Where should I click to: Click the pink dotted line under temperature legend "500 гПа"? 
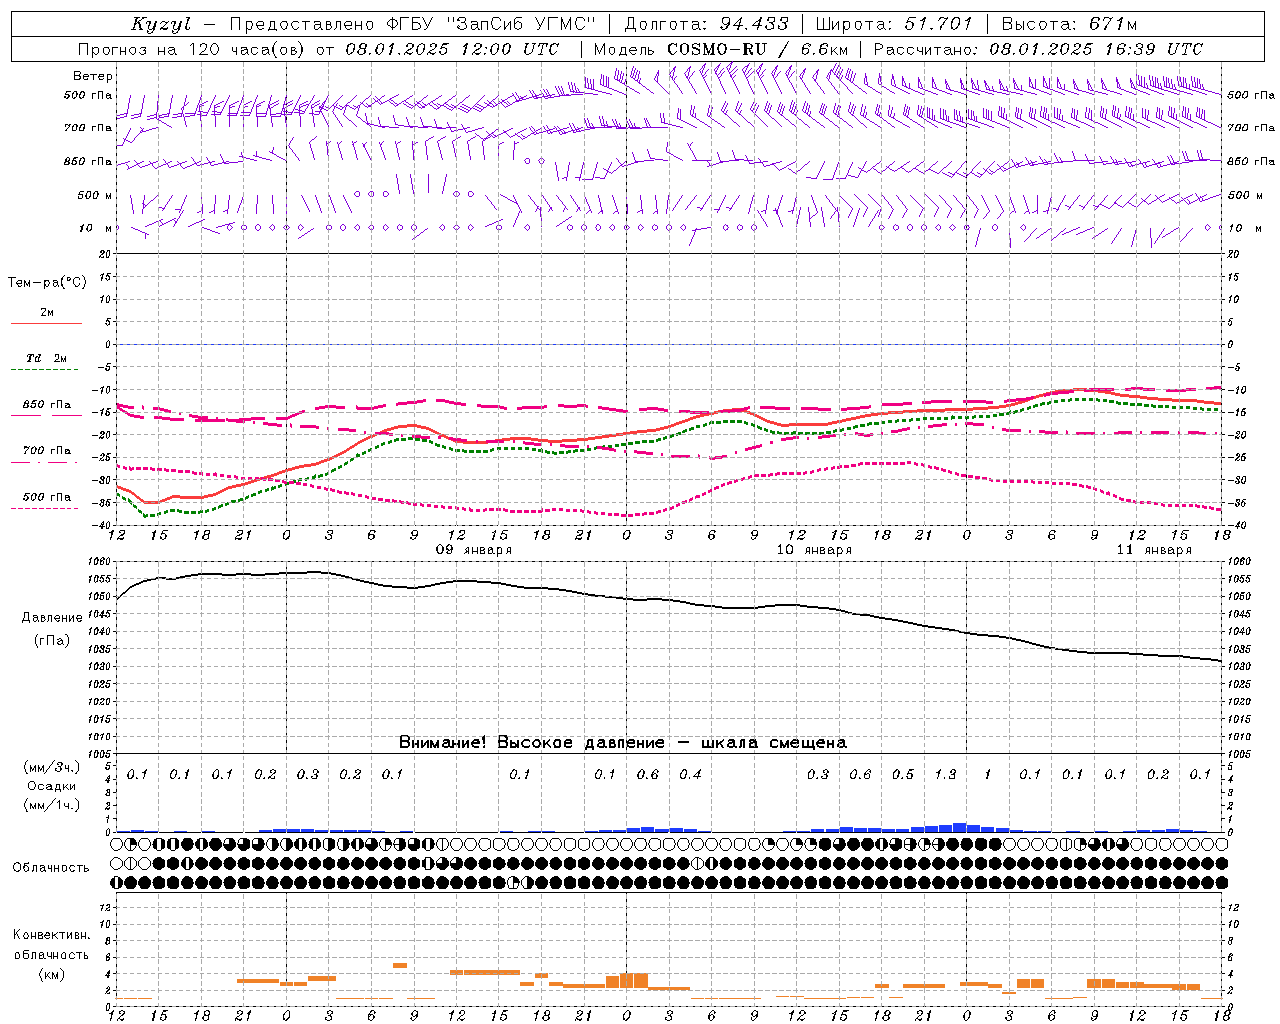(x=45, y=509)
